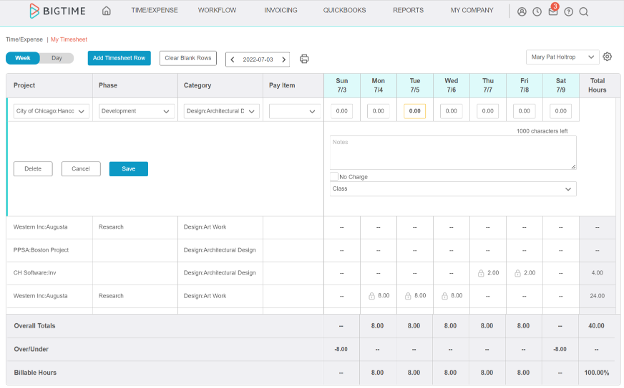Click the Time/Expense breadcrumb link

[24, 39]
